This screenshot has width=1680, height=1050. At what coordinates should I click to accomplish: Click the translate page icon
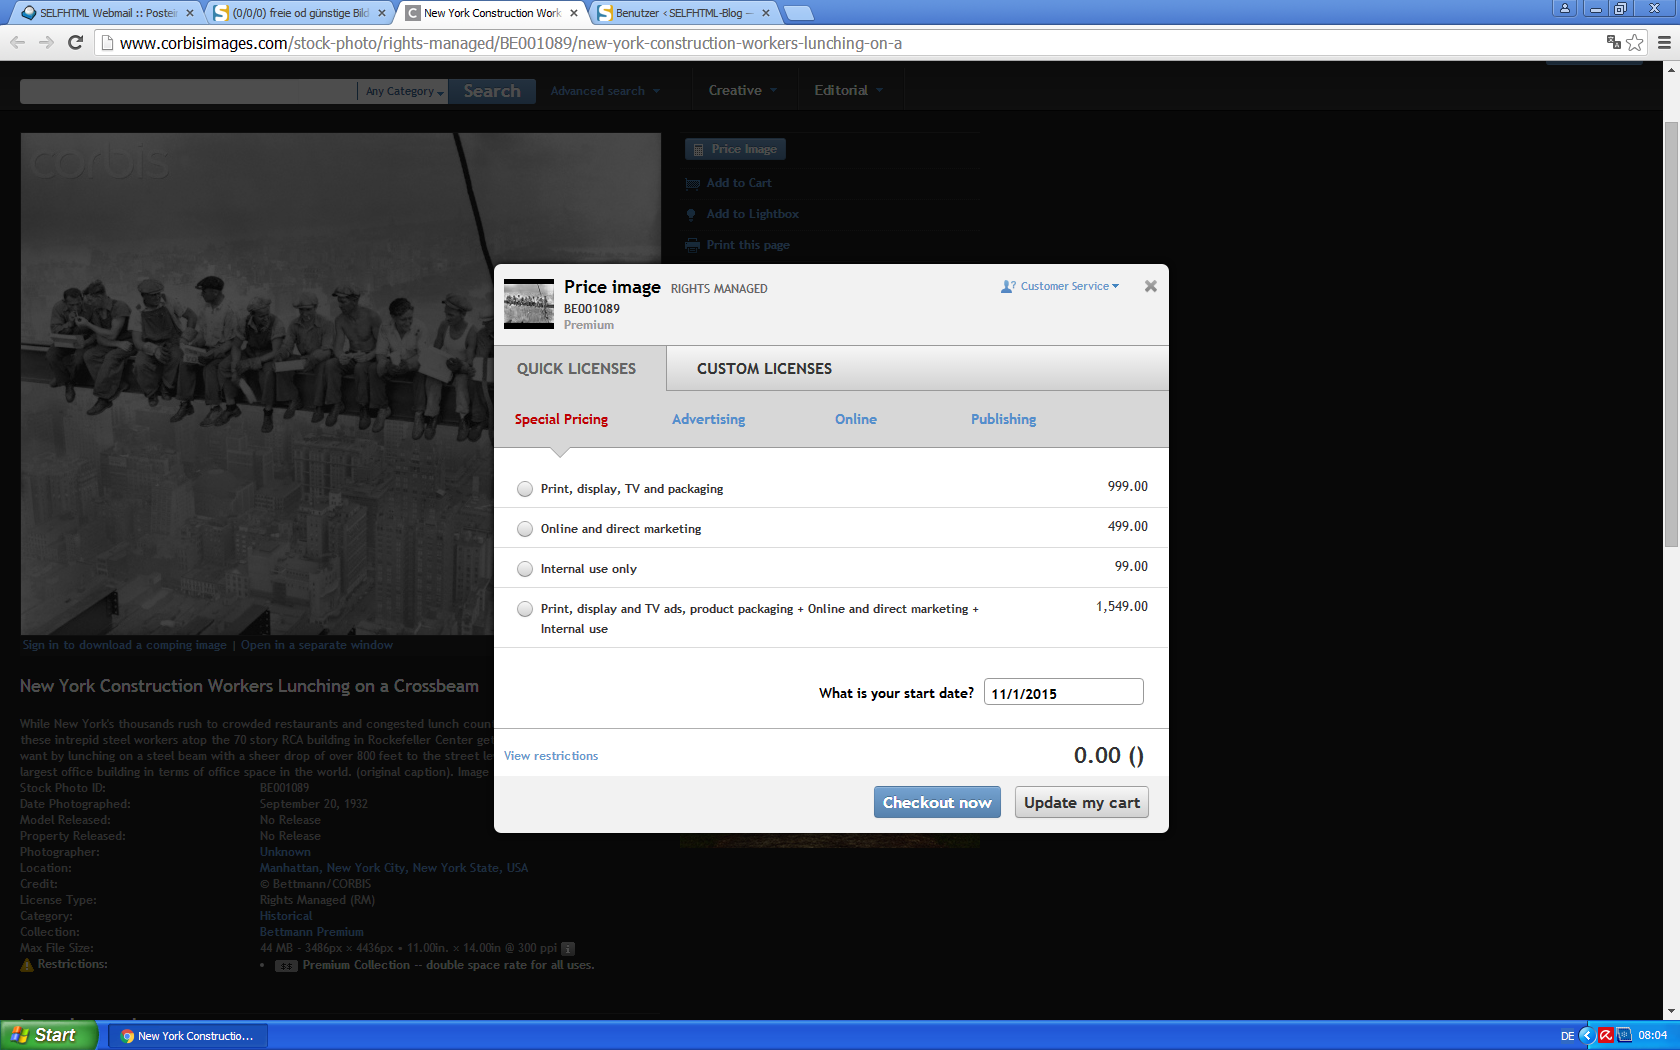[1613, 42]
